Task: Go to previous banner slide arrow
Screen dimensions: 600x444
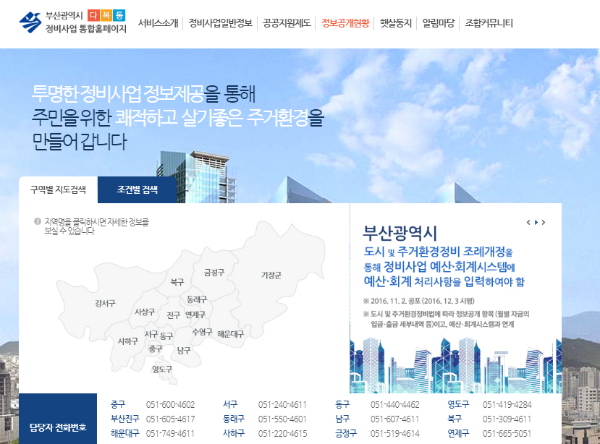Action: (x=528, y=222)
